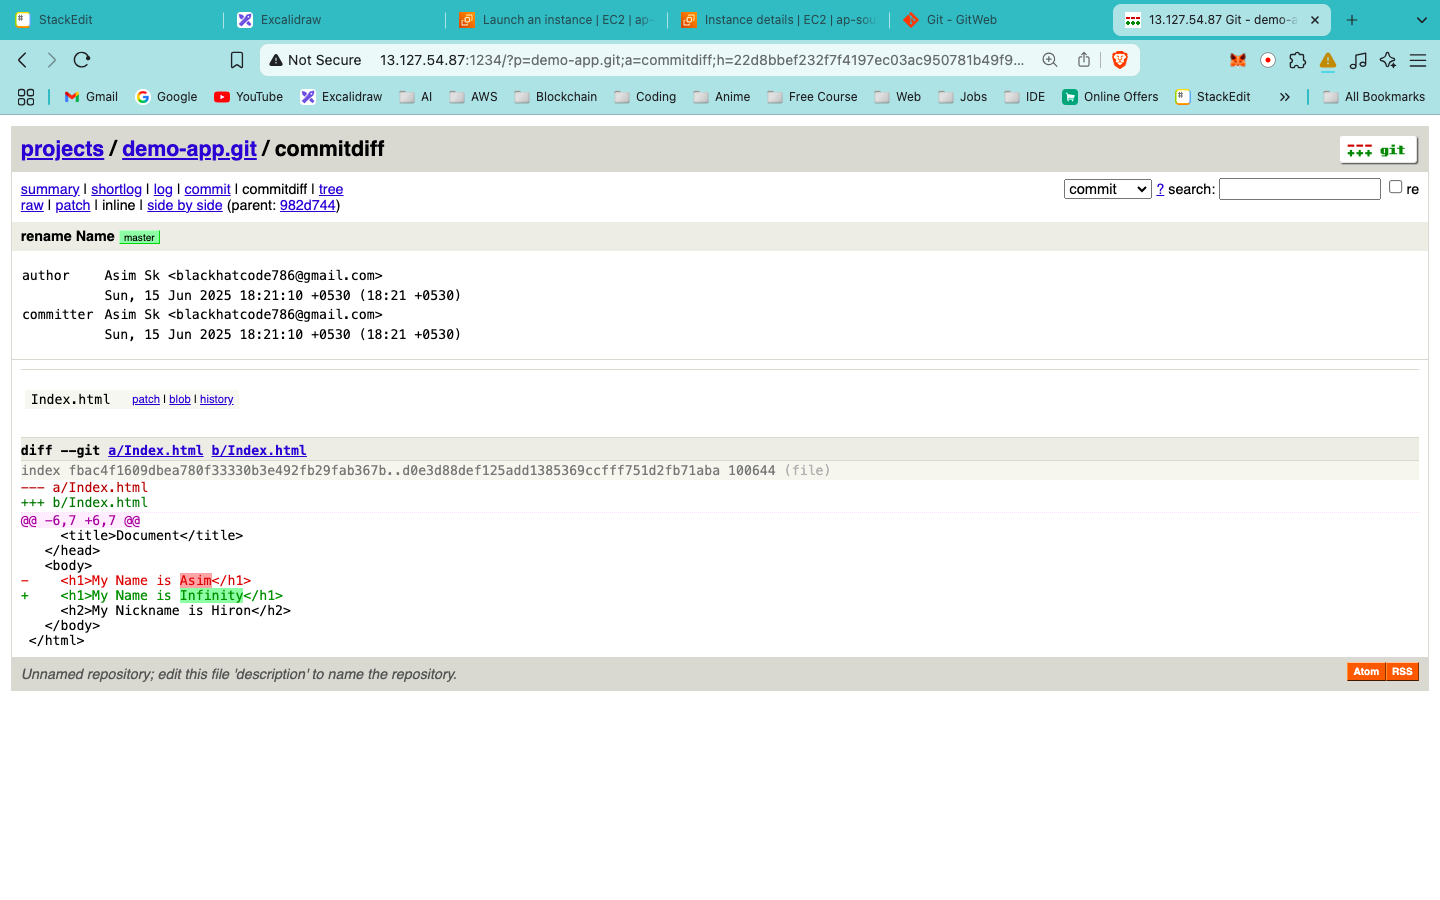Image resolution: width=1440 pixels, height=900 pixels.
Task: Open Brave Shields icon
Action: tap(1120, 60)
